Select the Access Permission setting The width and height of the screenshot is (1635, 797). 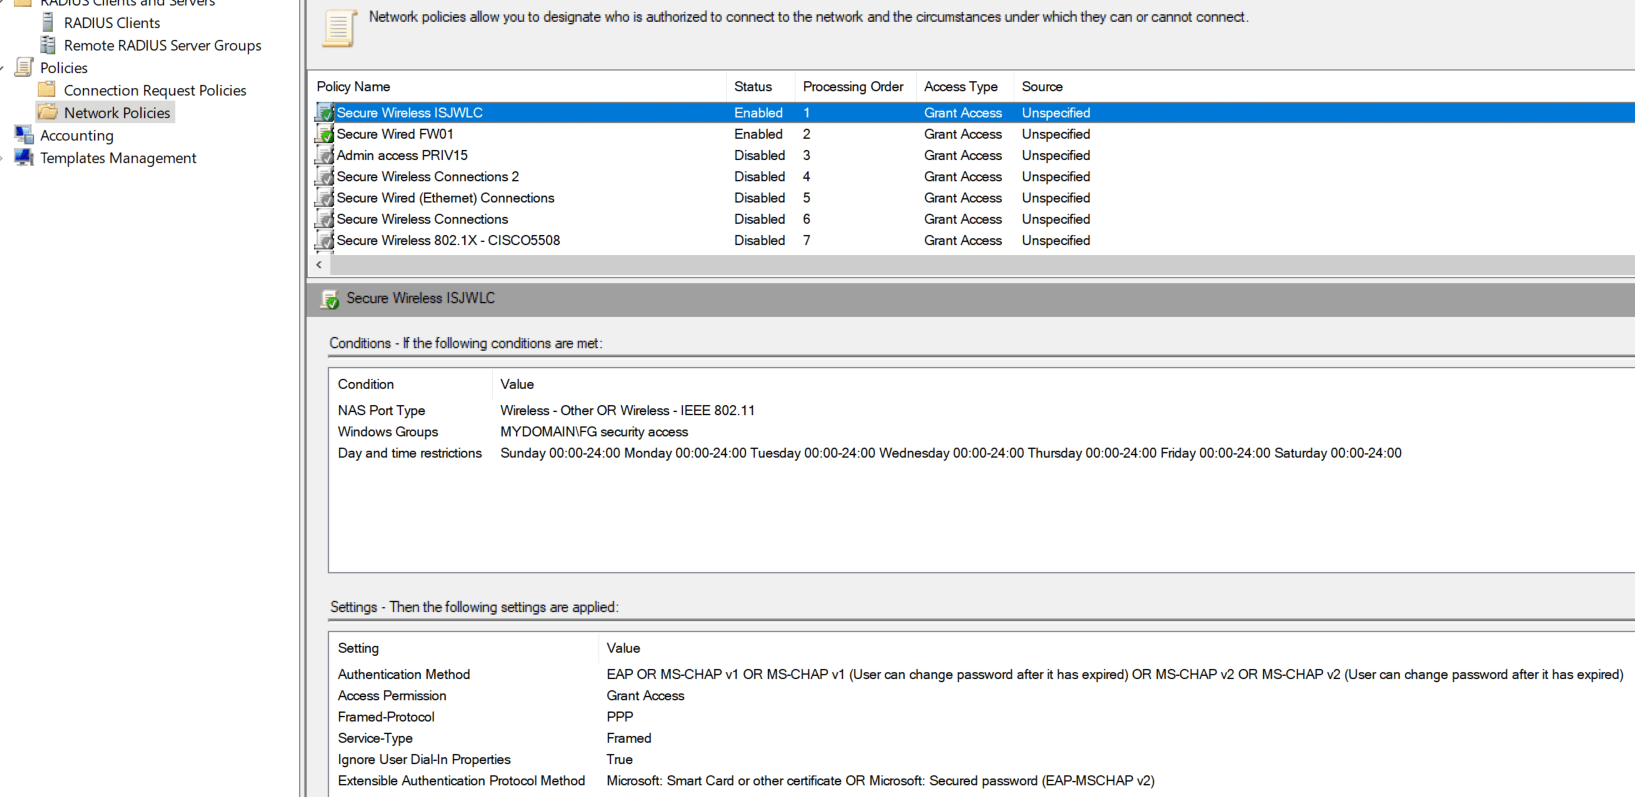pyautogui.click(x=392, y=696)
